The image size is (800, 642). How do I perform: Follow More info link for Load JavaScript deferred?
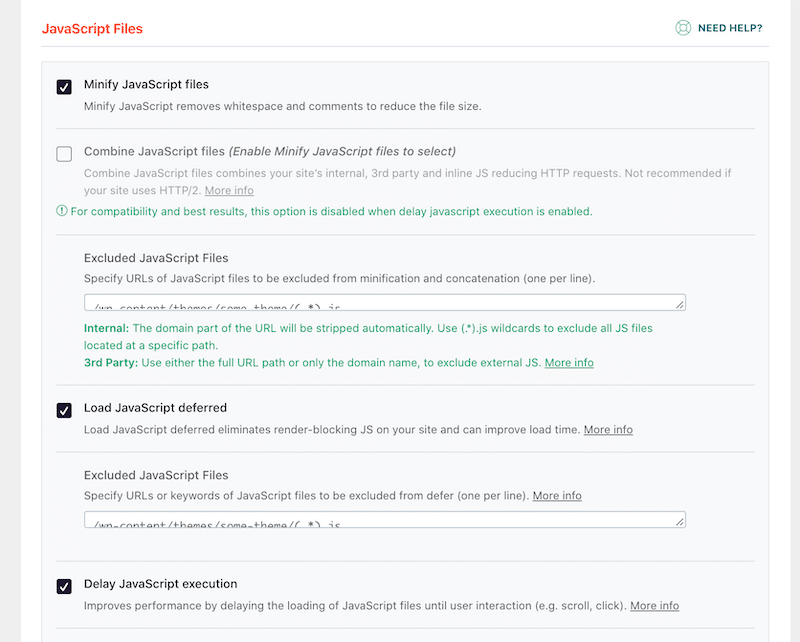coord(608,429)
